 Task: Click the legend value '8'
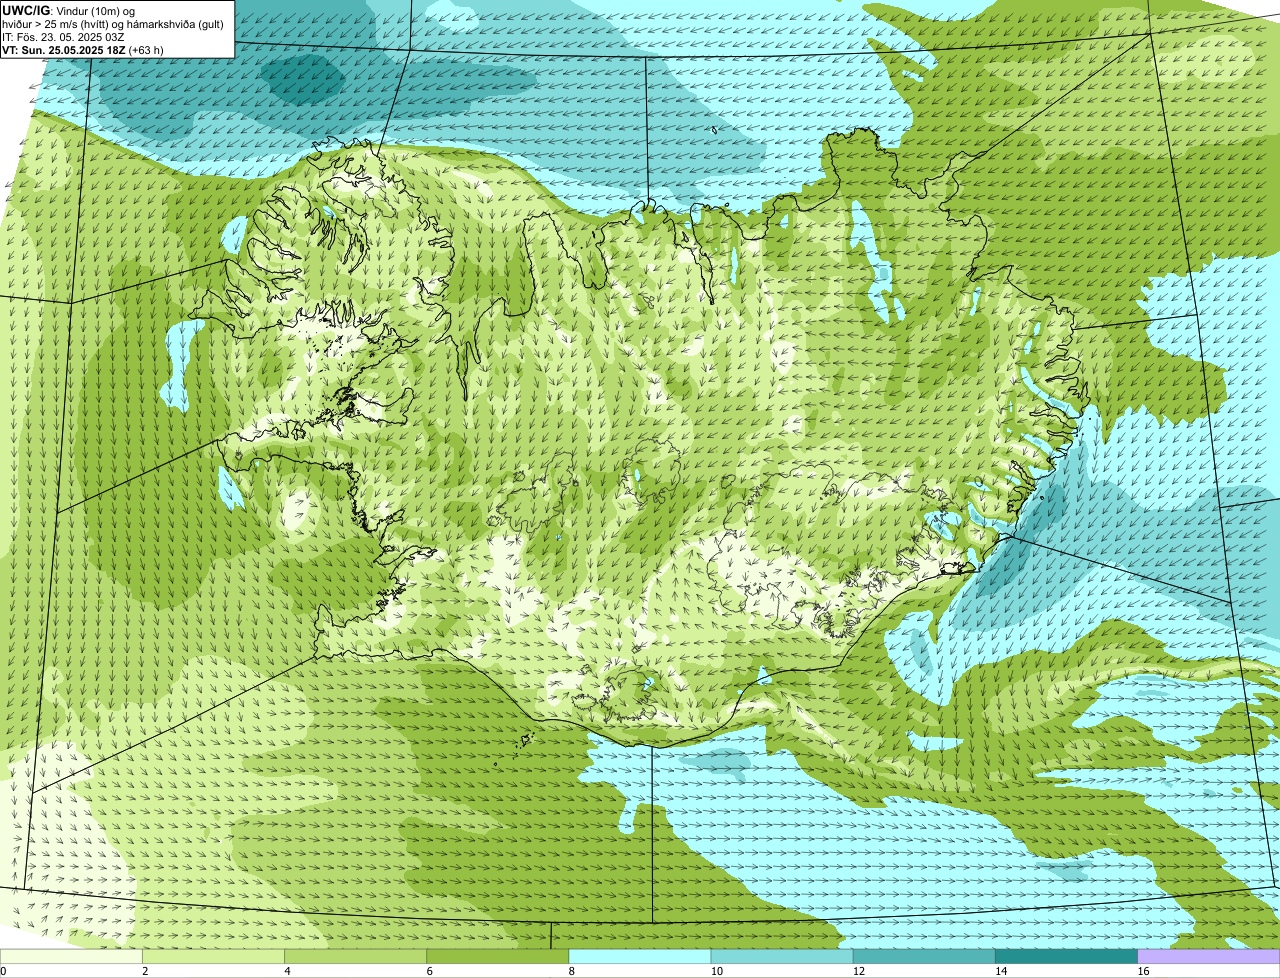pos(571,971)
